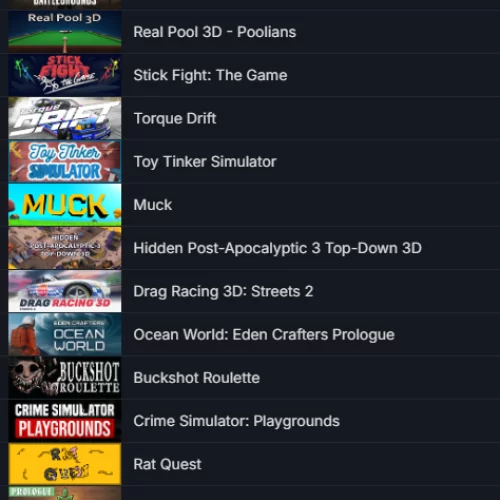The image size is (500, 500).
Task: Open the Crime Simulator Playgrounds banner
Action: 65,421
